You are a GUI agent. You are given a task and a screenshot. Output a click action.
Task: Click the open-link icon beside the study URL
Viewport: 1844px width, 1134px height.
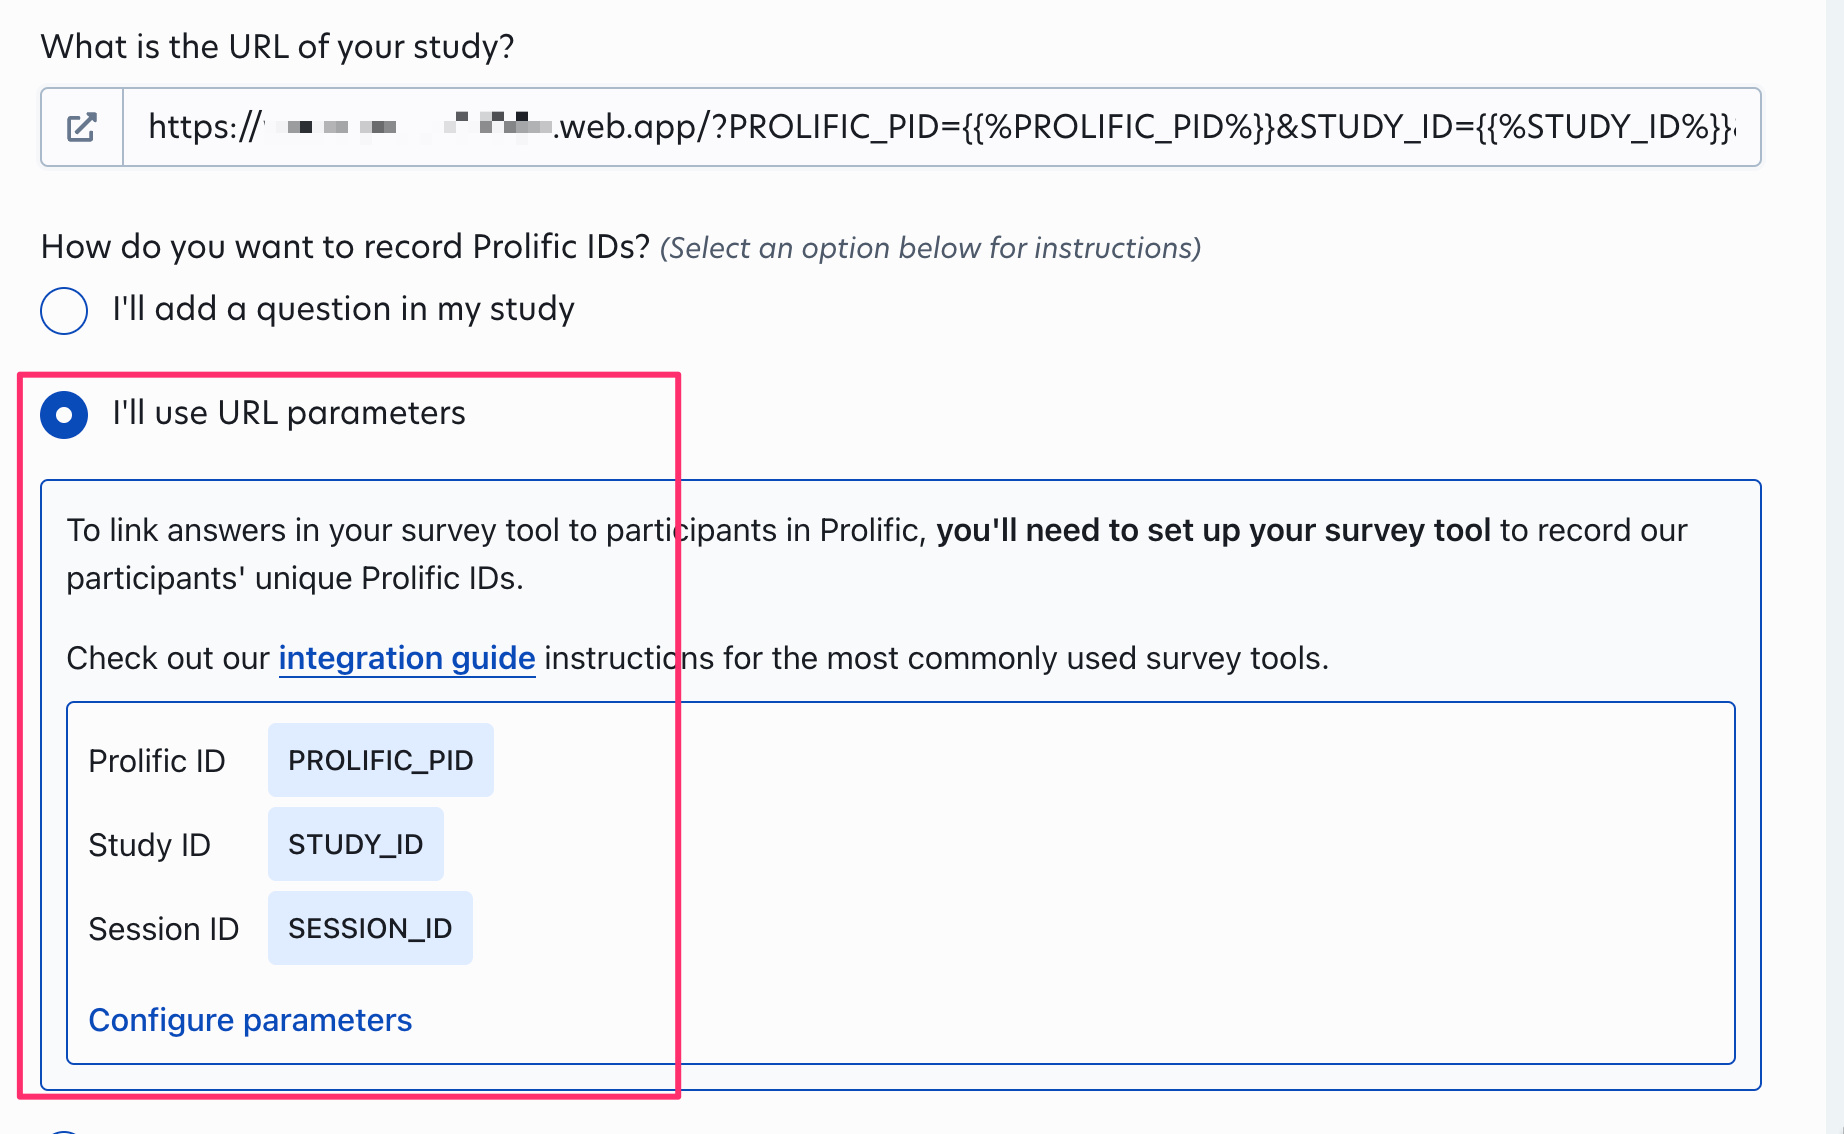pyautogui.click(x=81, y=127)
